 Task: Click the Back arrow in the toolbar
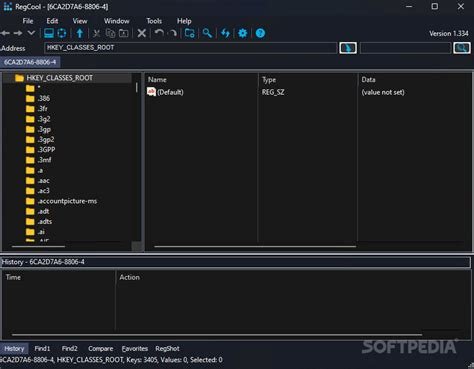(x=5, y=33)
